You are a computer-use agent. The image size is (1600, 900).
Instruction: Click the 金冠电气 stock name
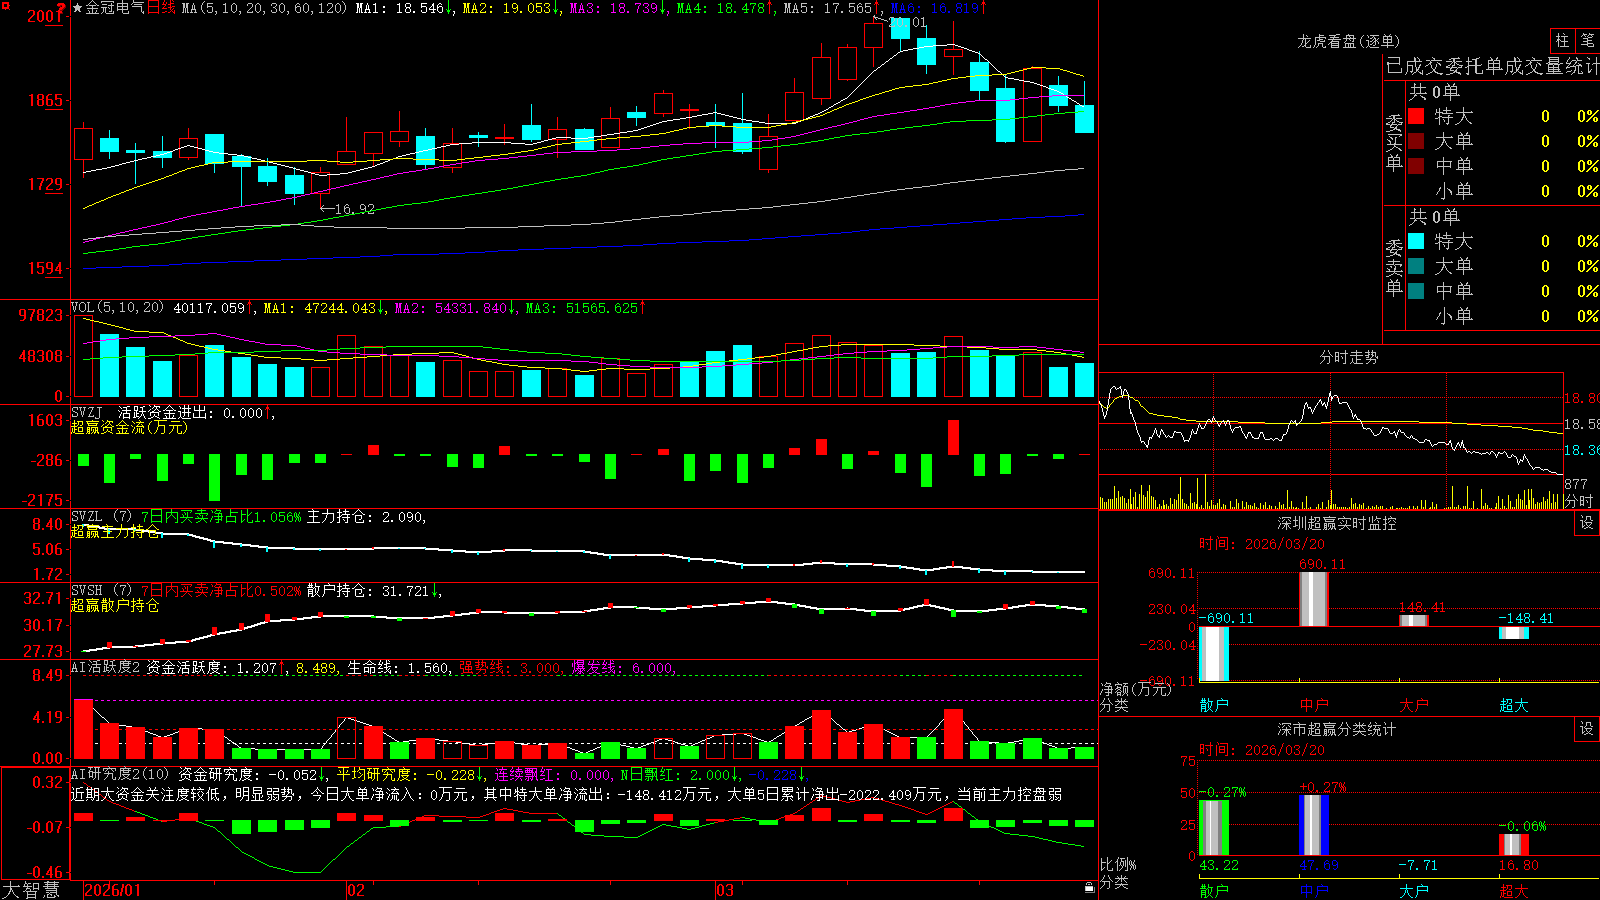pyautogui.click(x=115, y=8)
